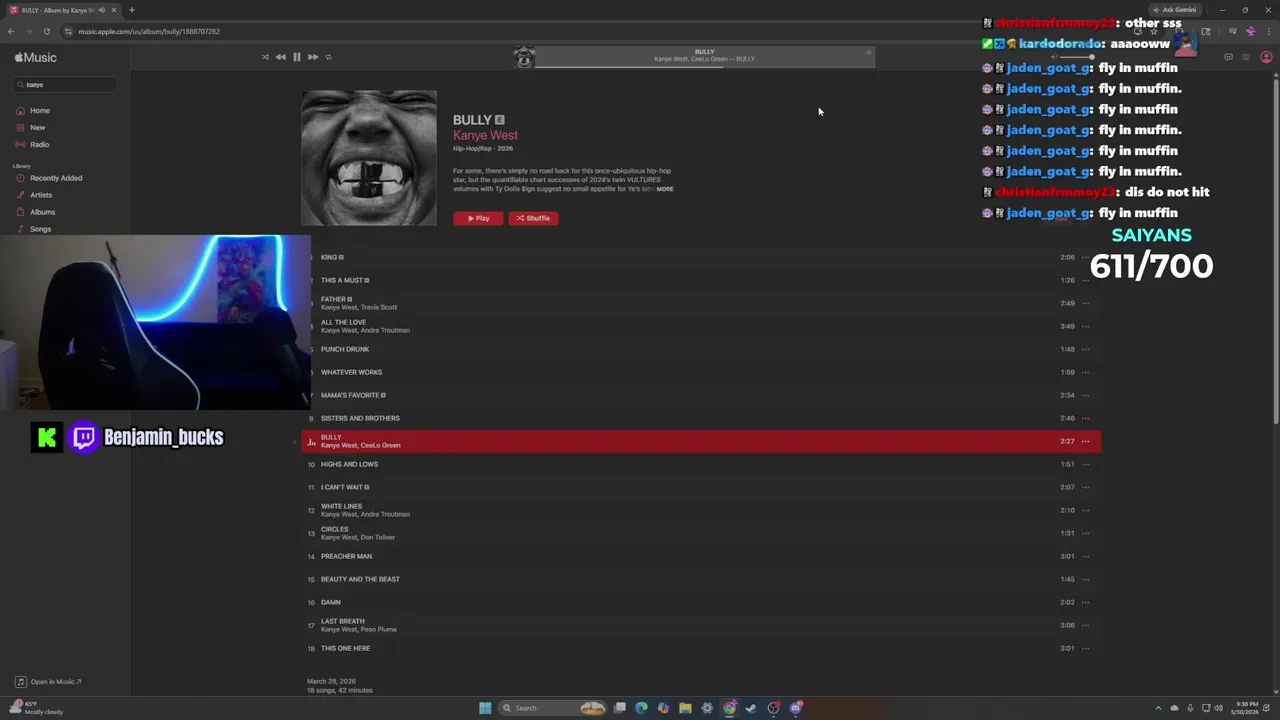Select the track HIGHS AND LOWS
Image resolution: width=1280 pixels, height=720 pixels.
point(701,464)
